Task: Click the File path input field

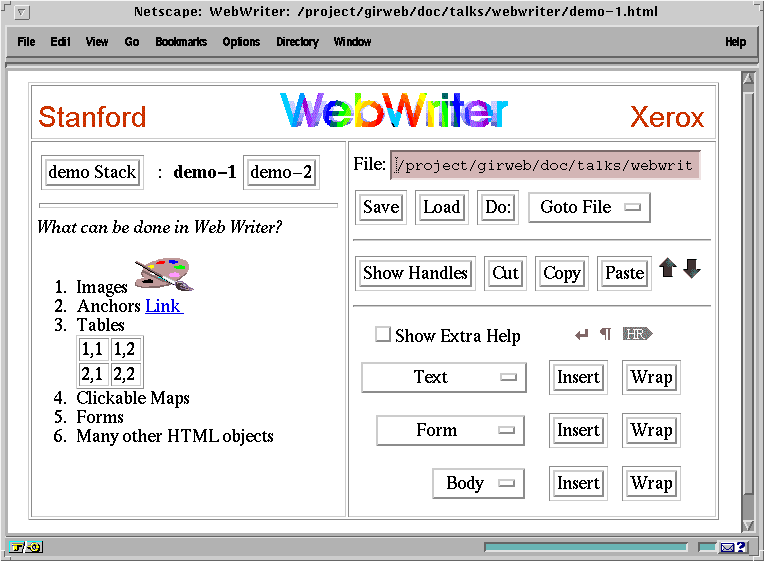Action: click(x=545, y=166)
